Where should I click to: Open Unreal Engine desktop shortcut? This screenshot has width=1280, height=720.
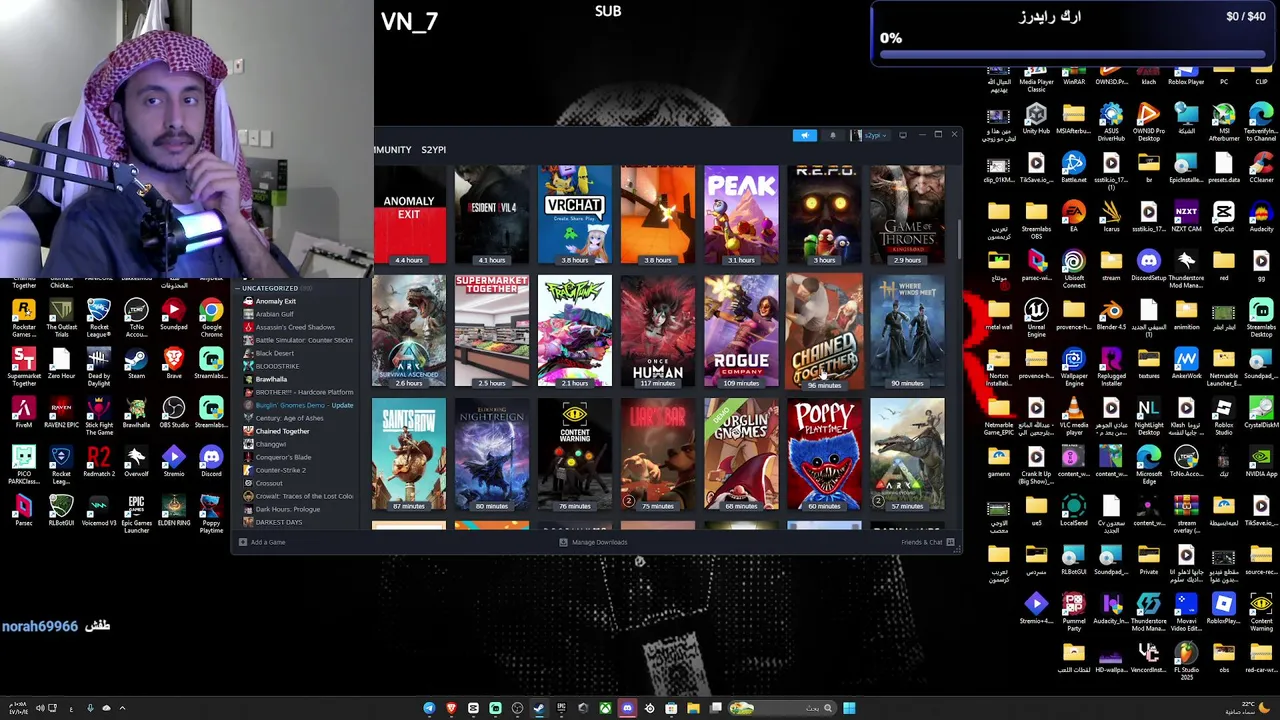[1036, 318]
